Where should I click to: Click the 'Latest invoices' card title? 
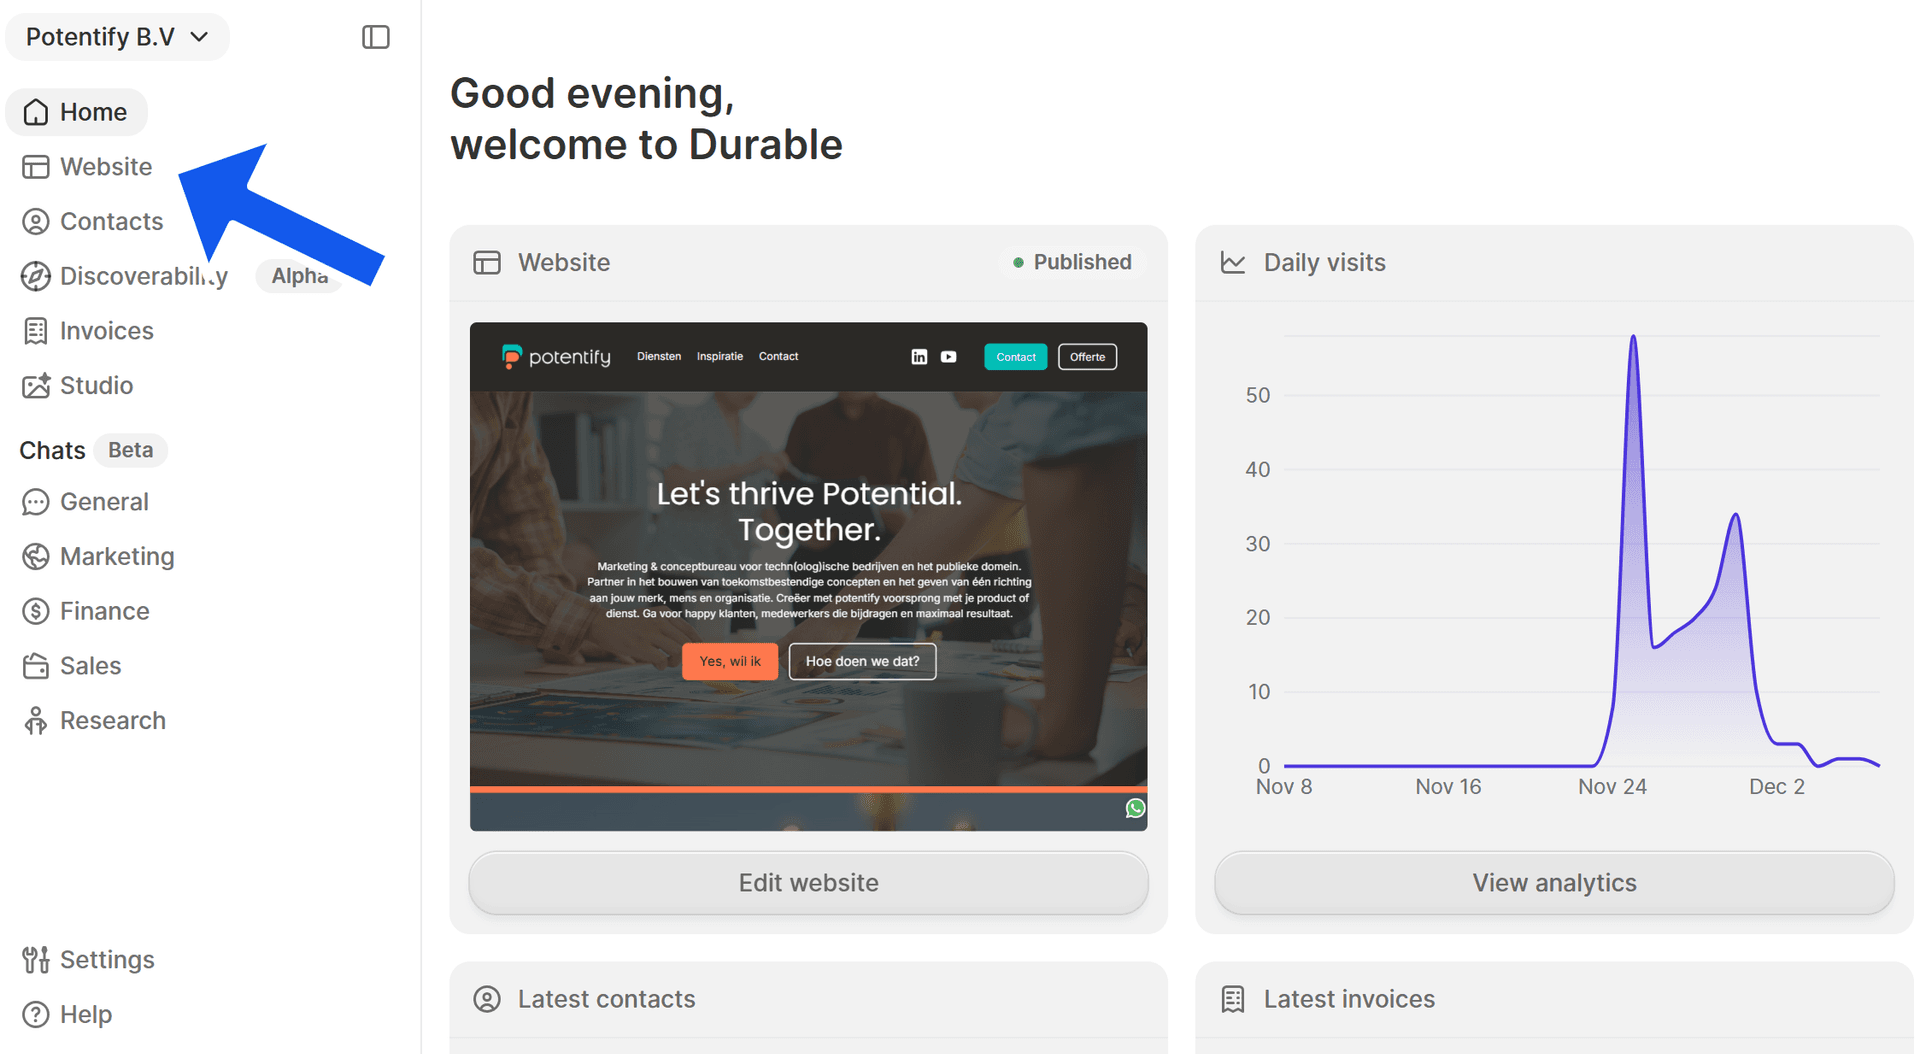click(x=1349, y=999)
